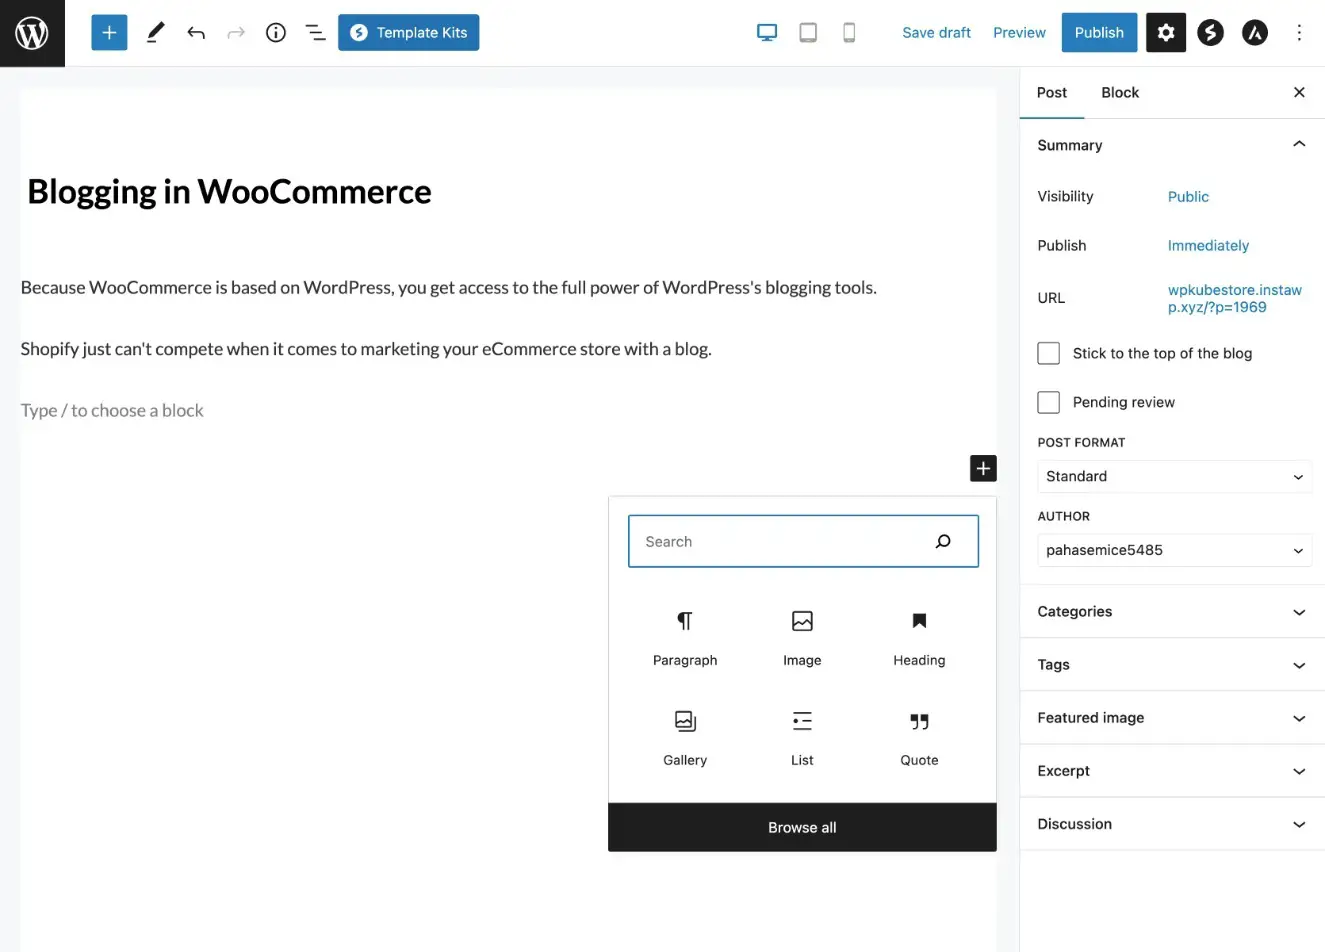Viewport: 1325px width, 952px height.
Task: Insert an Image block
Action: coord(802,638)
